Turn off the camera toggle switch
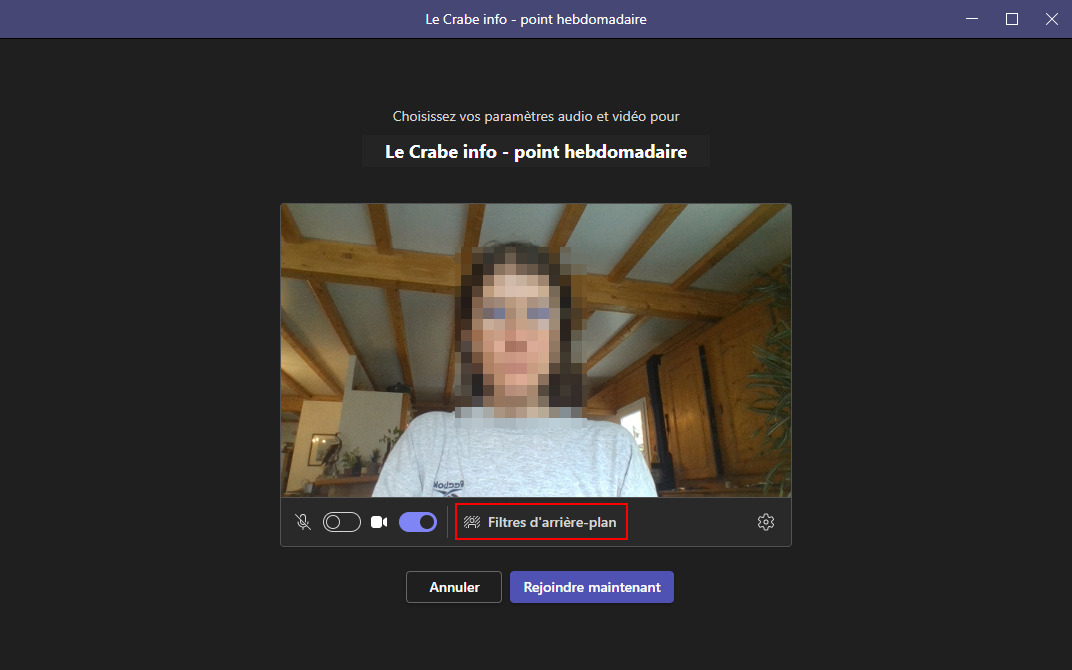1072x670 pixels. click(418, 522)
